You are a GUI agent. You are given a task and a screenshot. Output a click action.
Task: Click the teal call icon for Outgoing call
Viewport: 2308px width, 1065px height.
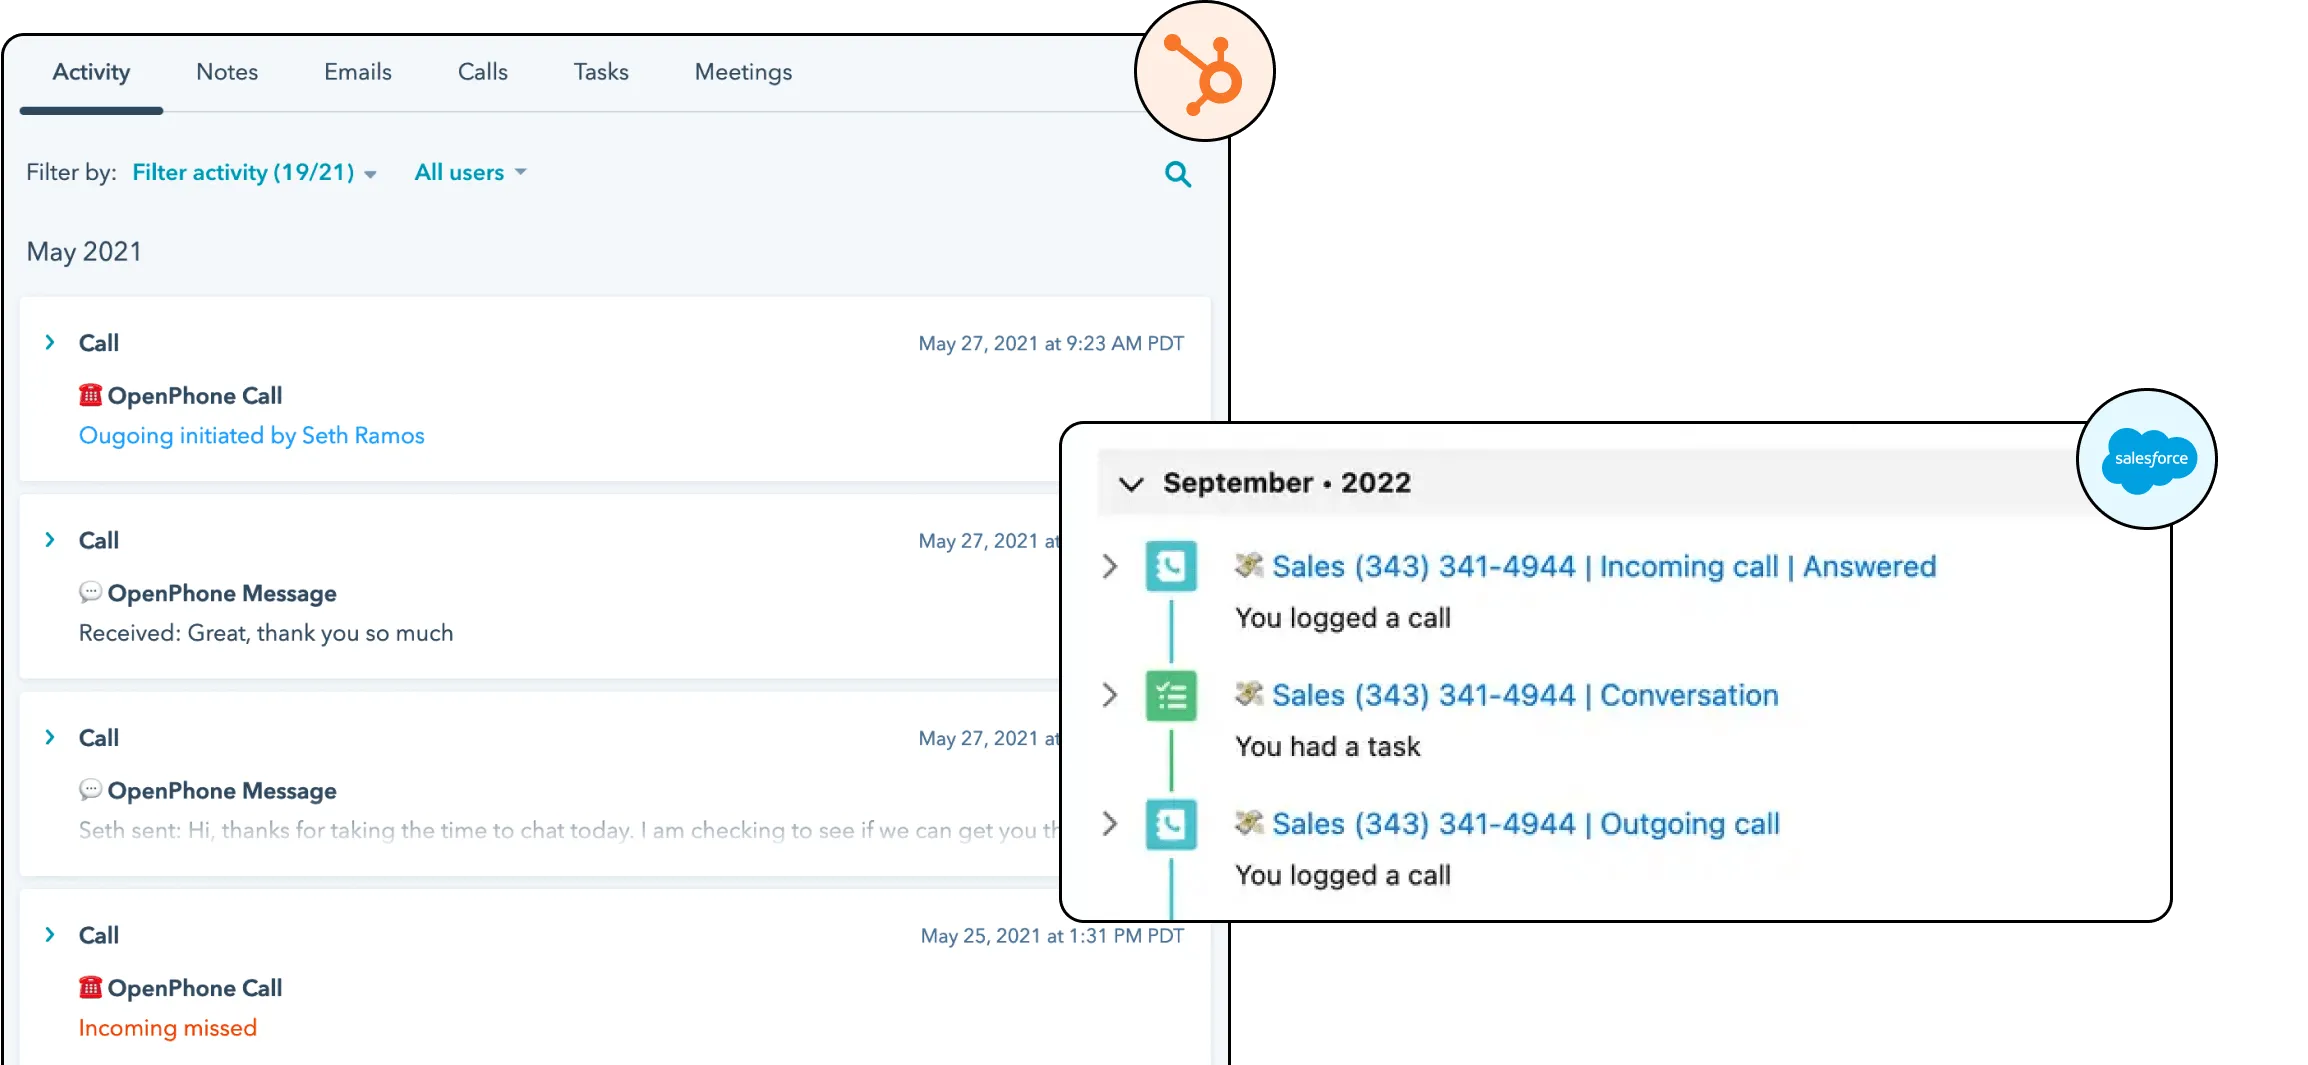coord(1171,825)
